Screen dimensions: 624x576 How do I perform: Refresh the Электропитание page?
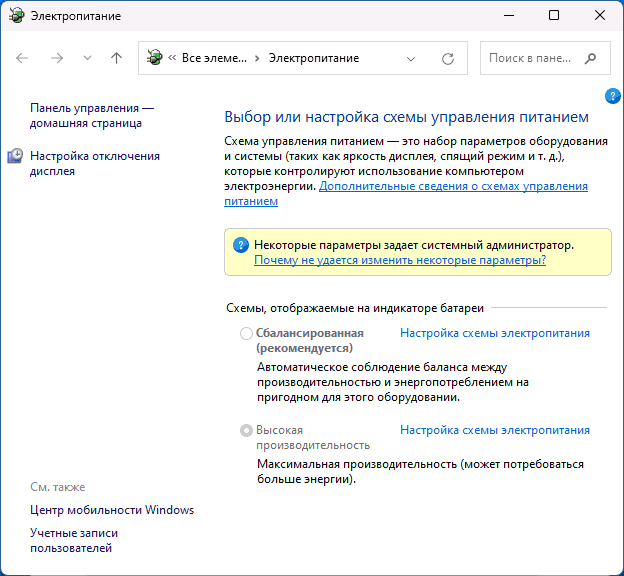(x=448, y=59)
